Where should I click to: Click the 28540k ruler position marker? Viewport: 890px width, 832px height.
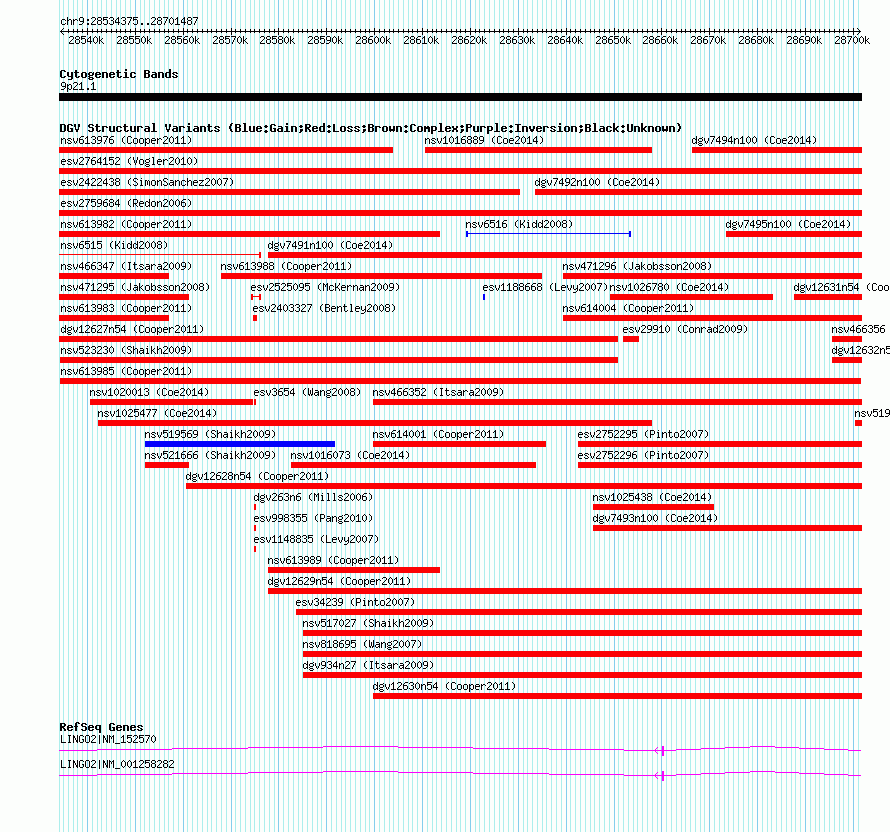86,40
